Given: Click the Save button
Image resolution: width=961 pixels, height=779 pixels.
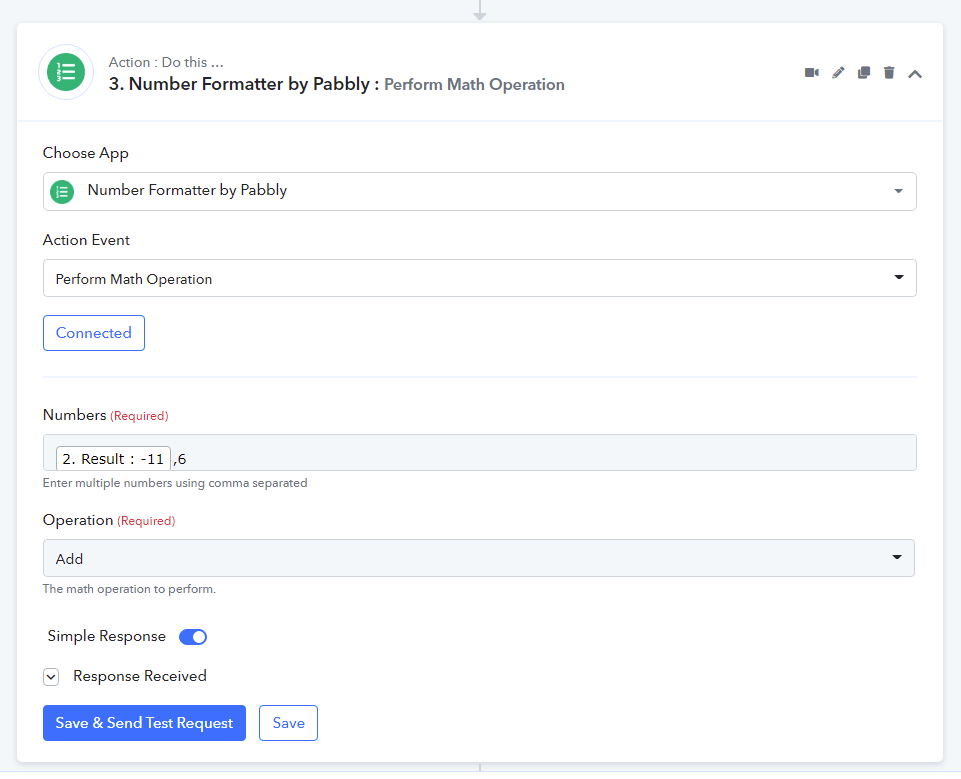Looking at the screenshot, I should 288,723.
